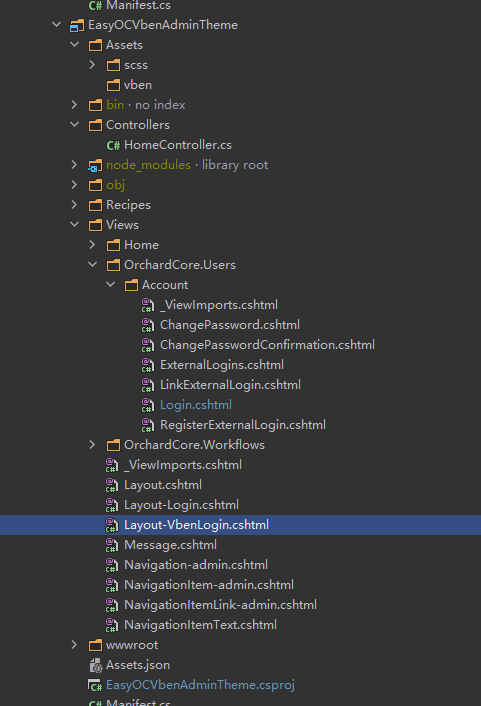The height and width of the screenshot is (706, 481).
Task: Click the wwwroot folder icon
Action: [95, 645]
